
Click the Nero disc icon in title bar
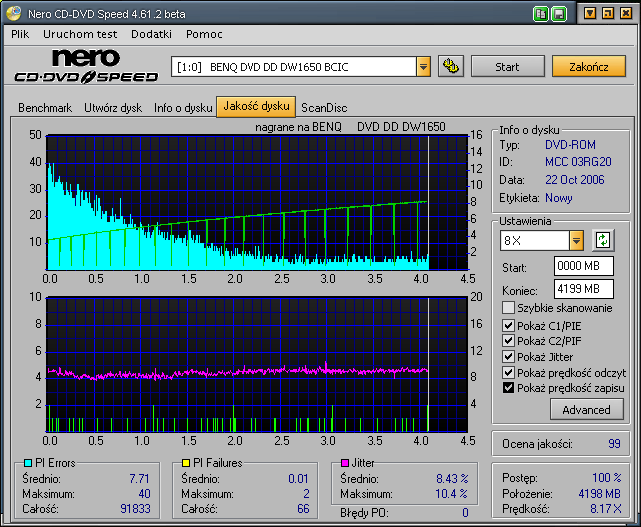tap(14, 13)
